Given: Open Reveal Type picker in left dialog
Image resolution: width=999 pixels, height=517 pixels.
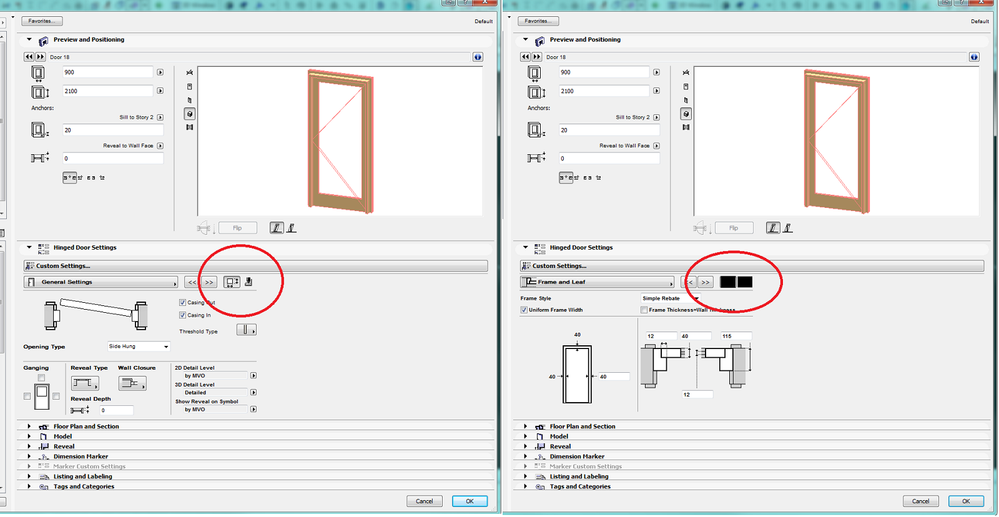Looking at the screenshot, I should point(84,383).
